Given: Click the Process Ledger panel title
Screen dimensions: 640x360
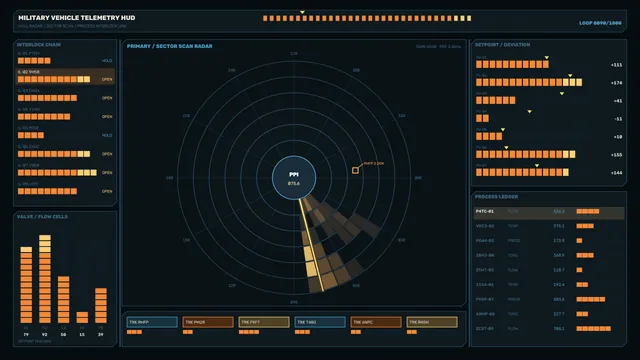Looking at the screenshot, I should 496,197.
